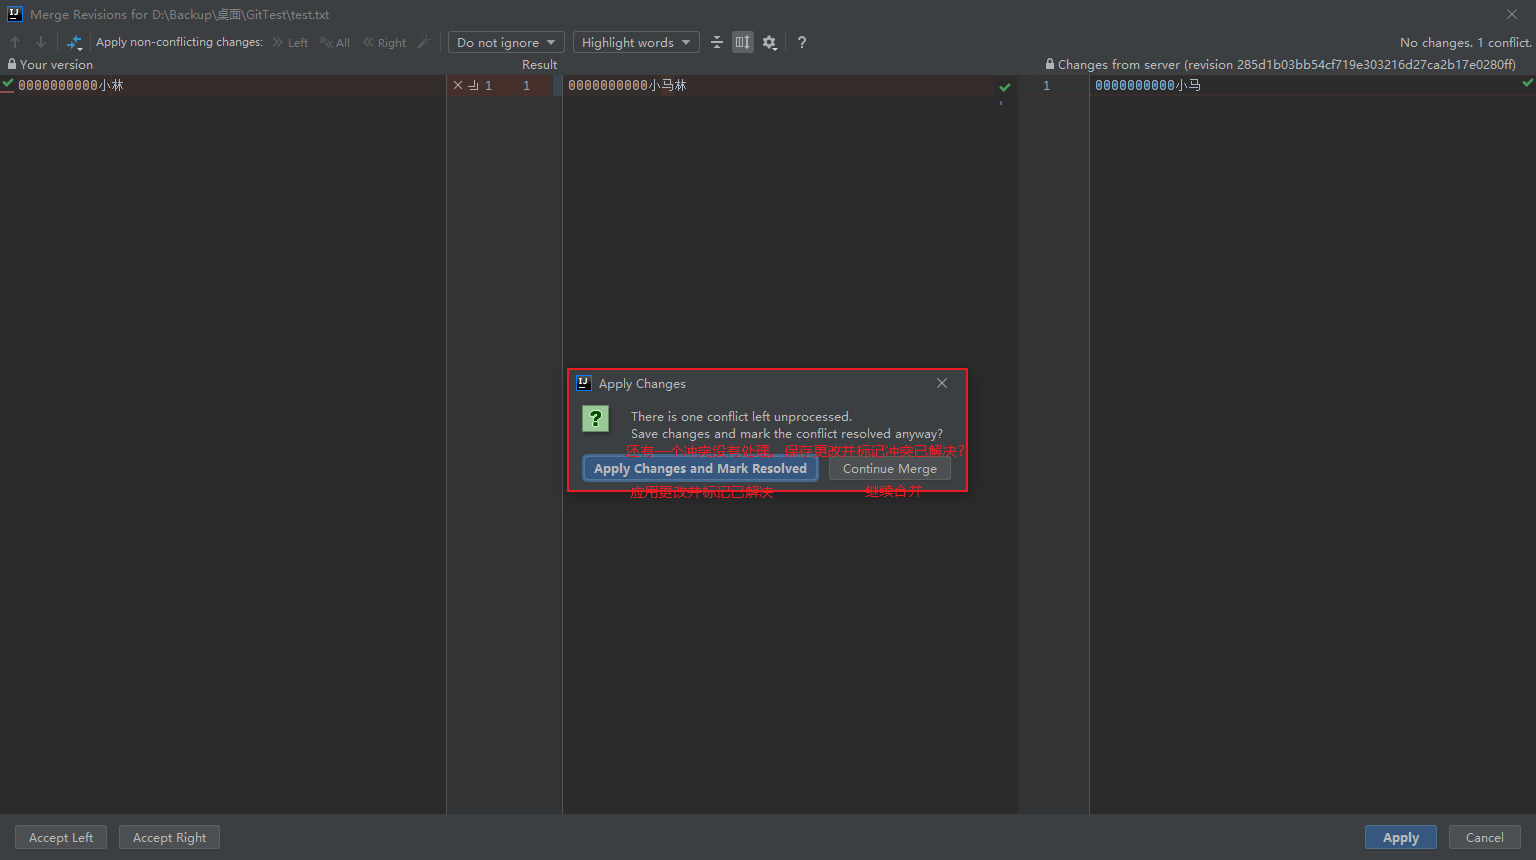Click server pane line 0000000000小马

1148,85
